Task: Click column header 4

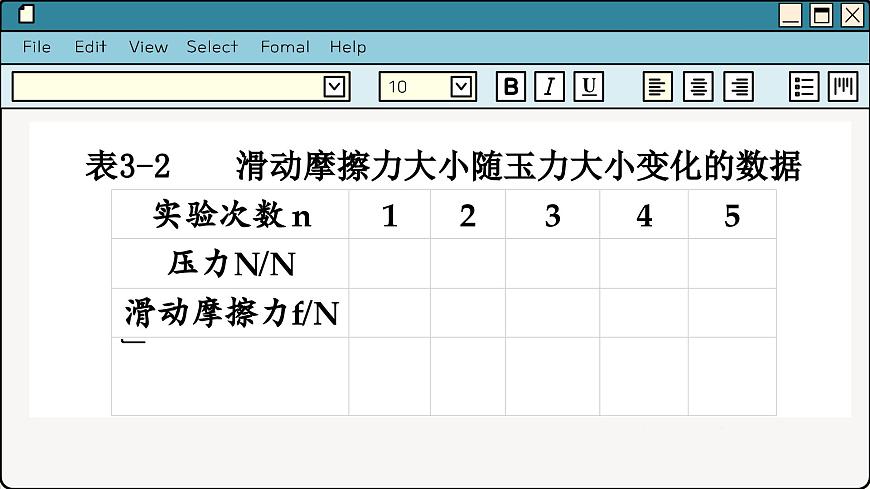Action: [x=644, y=214]
